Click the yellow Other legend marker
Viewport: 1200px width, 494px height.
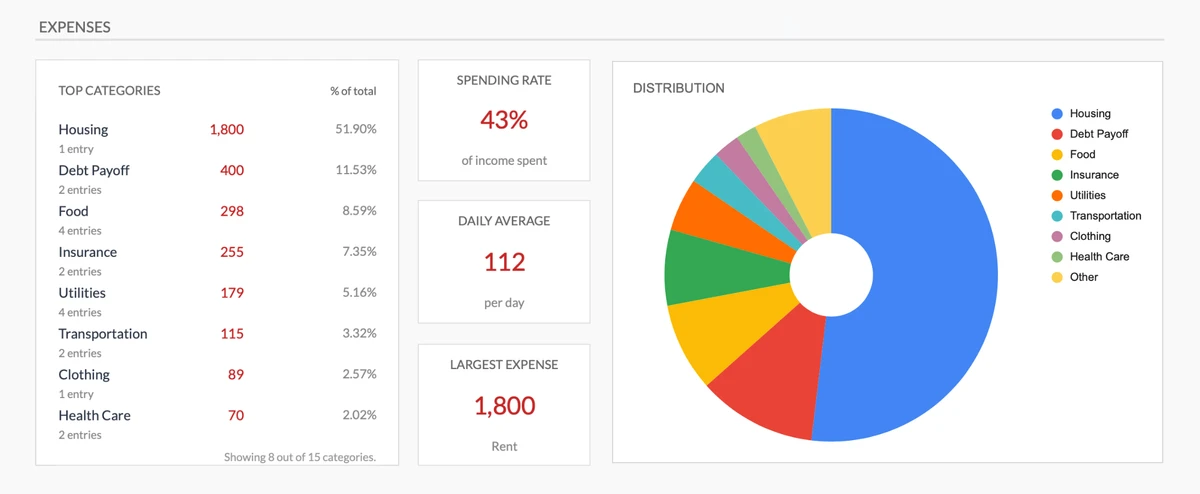[x=1057, y=277]
